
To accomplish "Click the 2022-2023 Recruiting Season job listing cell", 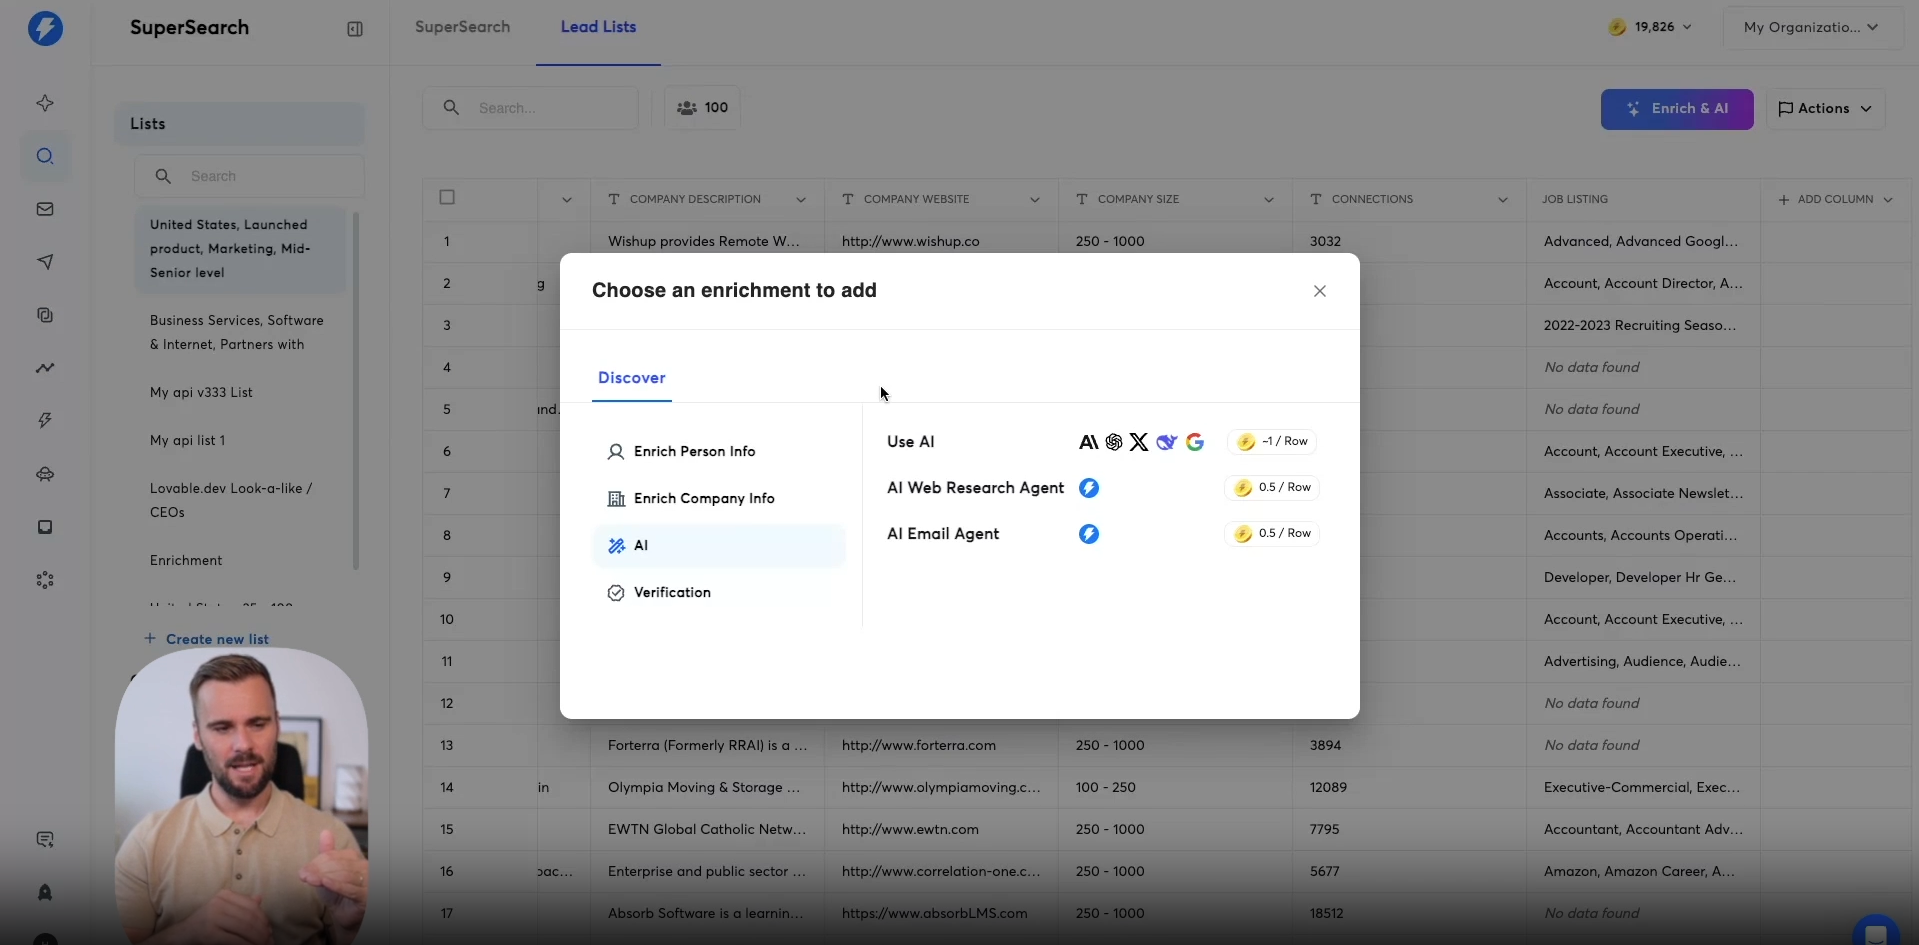I will 1643,325.
